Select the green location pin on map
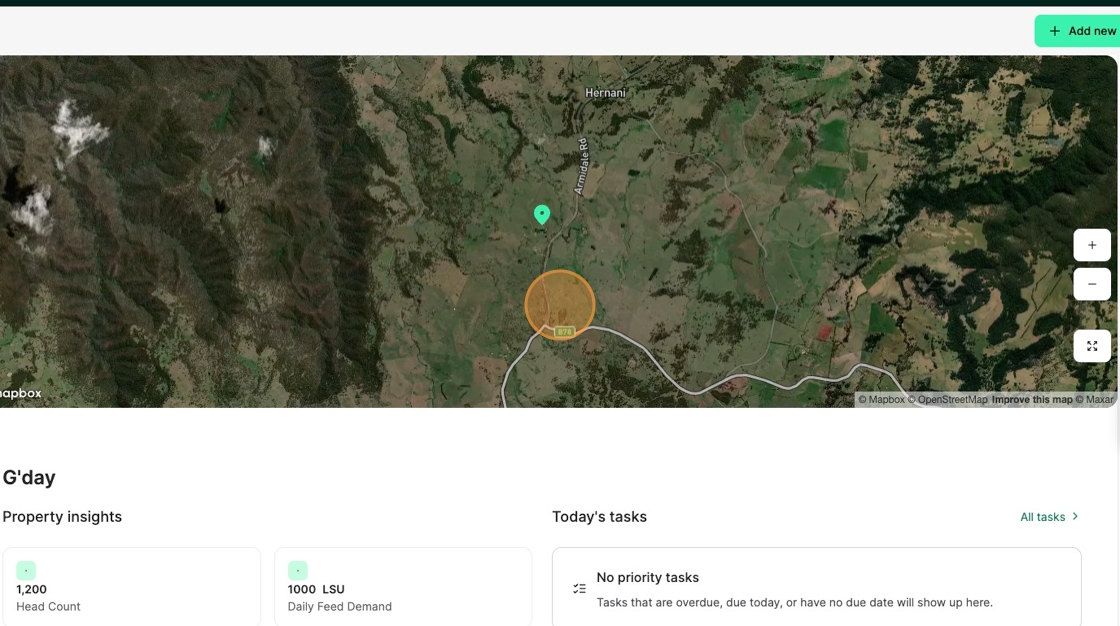Screen dimensions: 1120x626 click(x=542, y=214)
